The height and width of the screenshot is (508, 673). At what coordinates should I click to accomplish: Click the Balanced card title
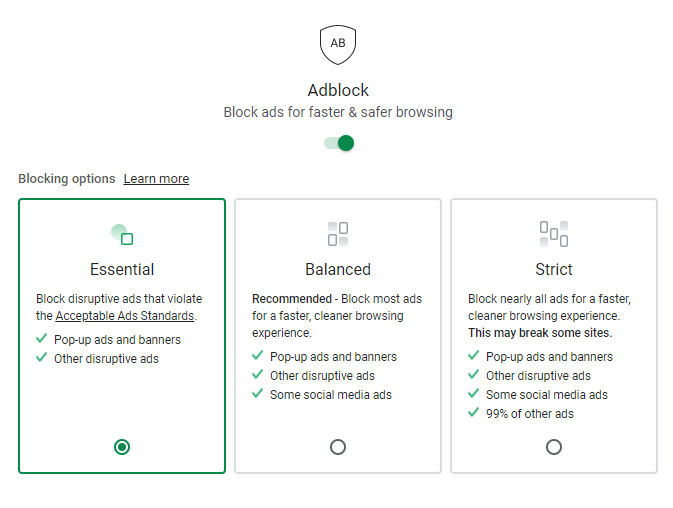click(x=338, y=269)
